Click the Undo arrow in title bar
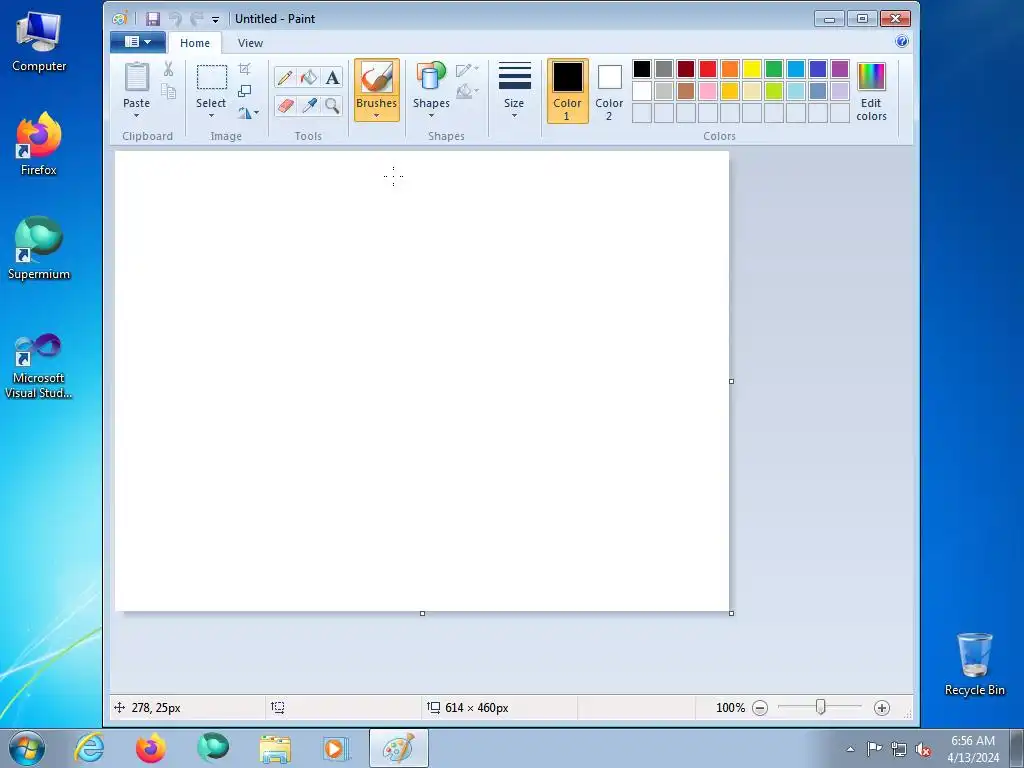Screen dimensions: 1024x768 [x=175, y=19]
